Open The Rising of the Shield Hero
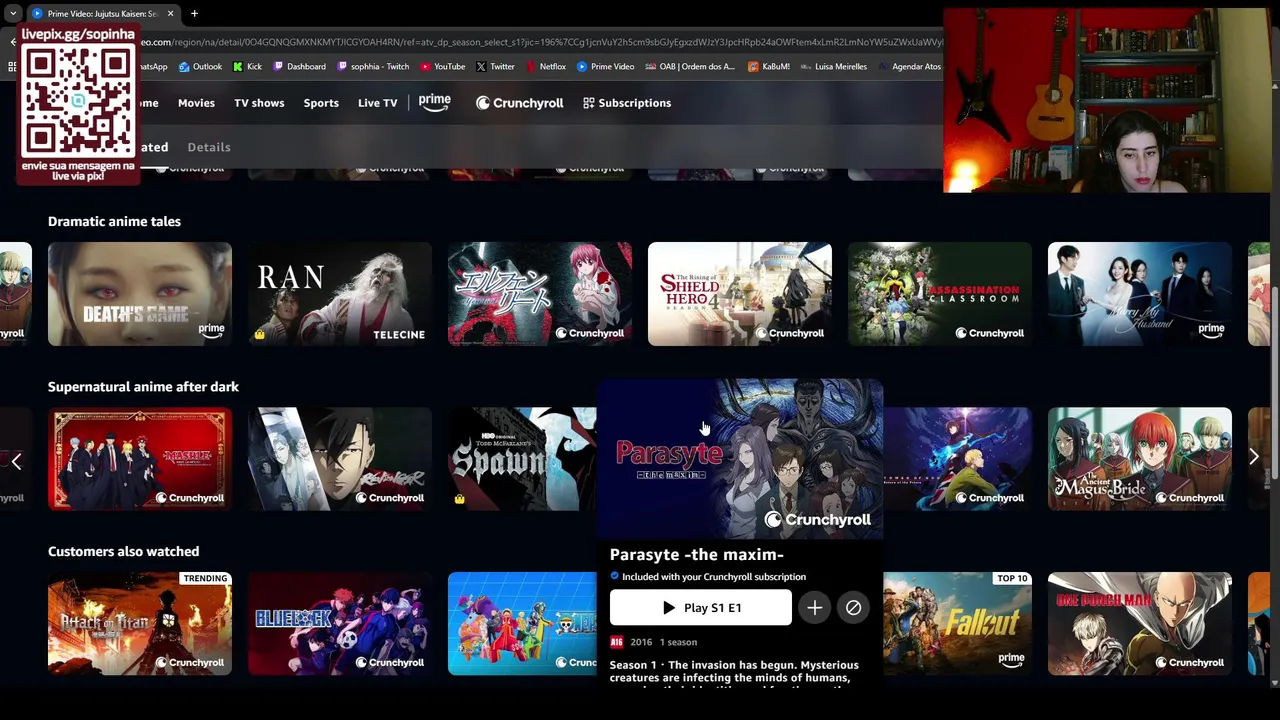This screenshot has width=1280, height=720. click(x=740, y=294)
